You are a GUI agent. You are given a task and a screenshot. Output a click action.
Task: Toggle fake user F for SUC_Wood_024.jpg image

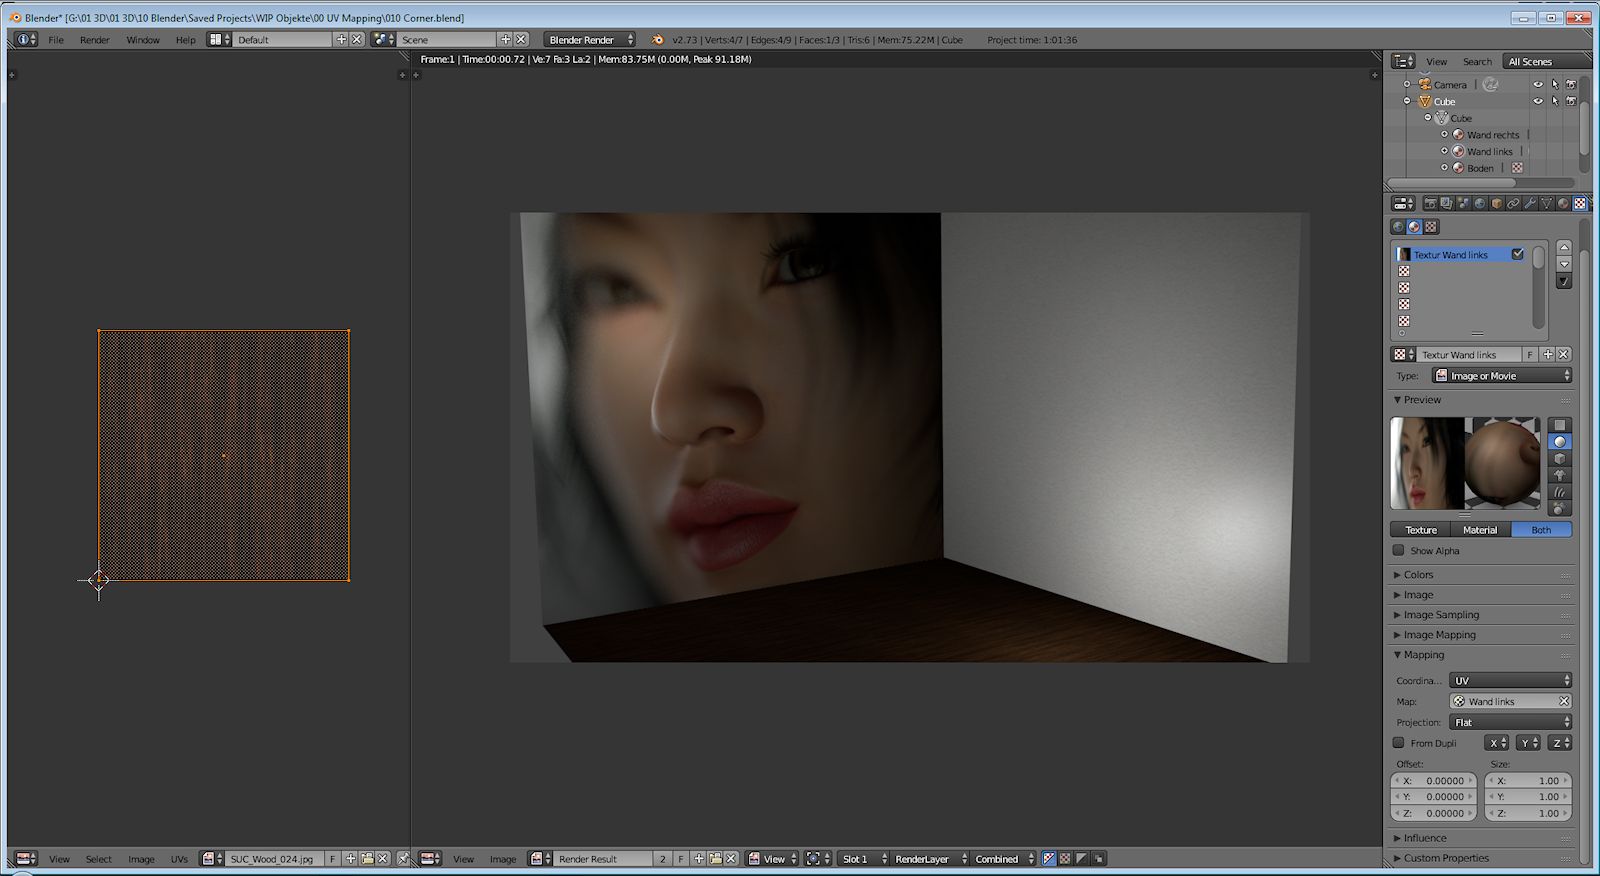coord(333,859)
